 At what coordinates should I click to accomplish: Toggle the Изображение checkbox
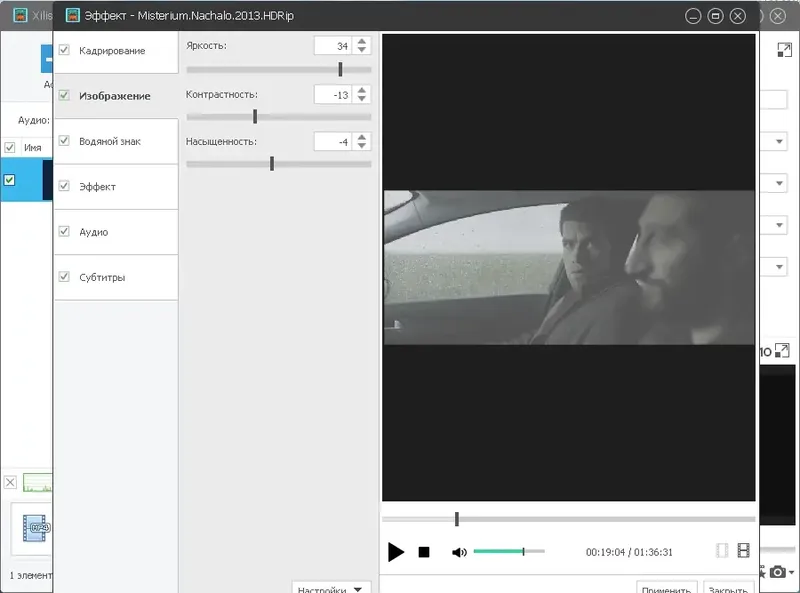[64, 95]
